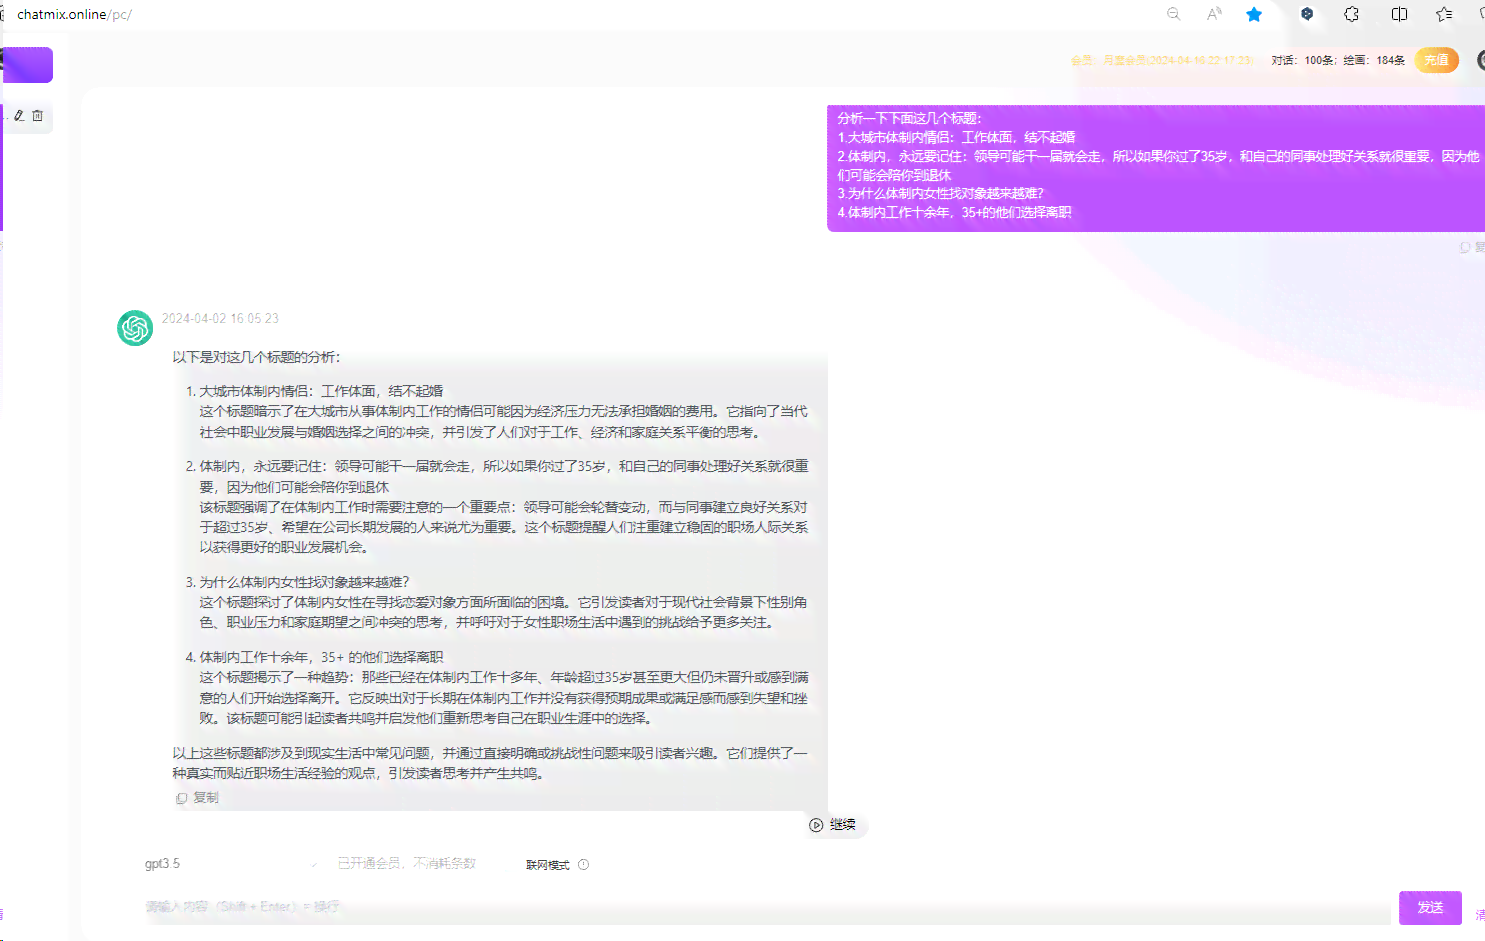Click the 充值 recharge button
Image resolution: width=1485 pixels, height=941 pixels.
1437,60
